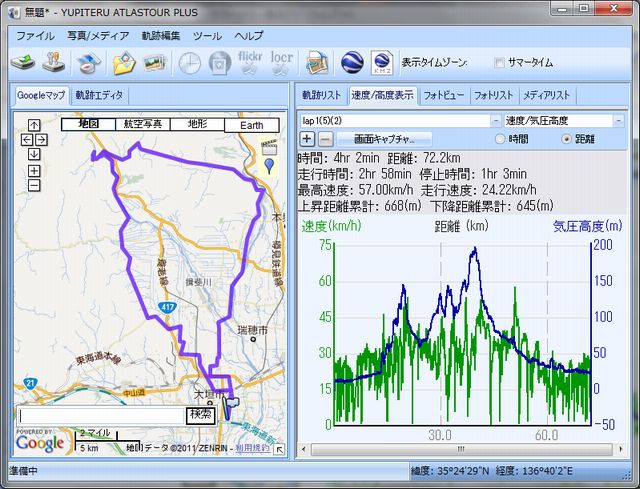Zoom out the map with minus control

click(34, 186)
